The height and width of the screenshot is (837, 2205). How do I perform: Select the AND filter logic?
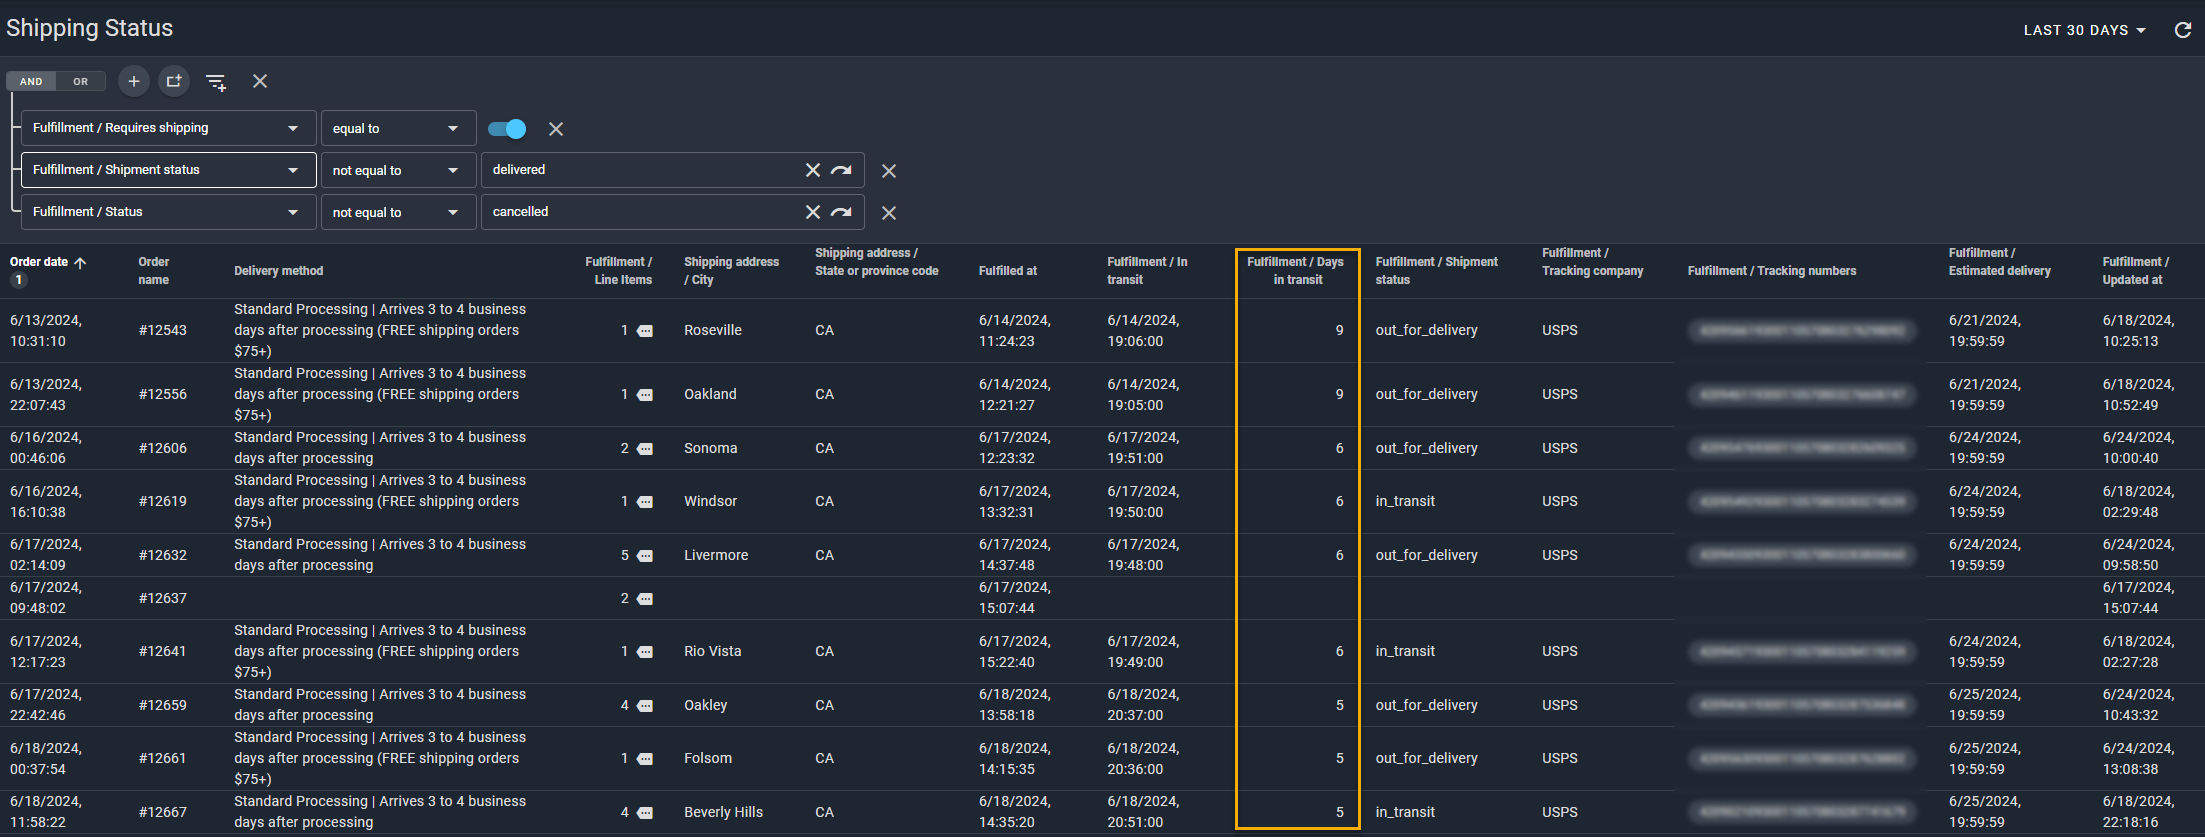[31, 82]
